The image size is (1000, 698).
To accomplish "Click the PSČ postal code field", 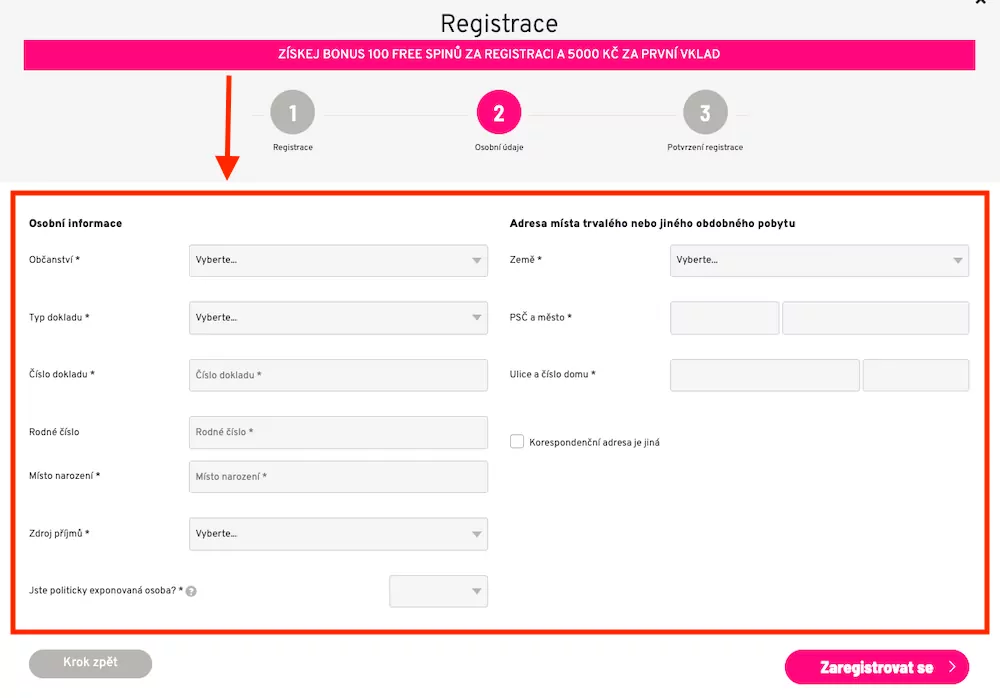I will [724, 317].
